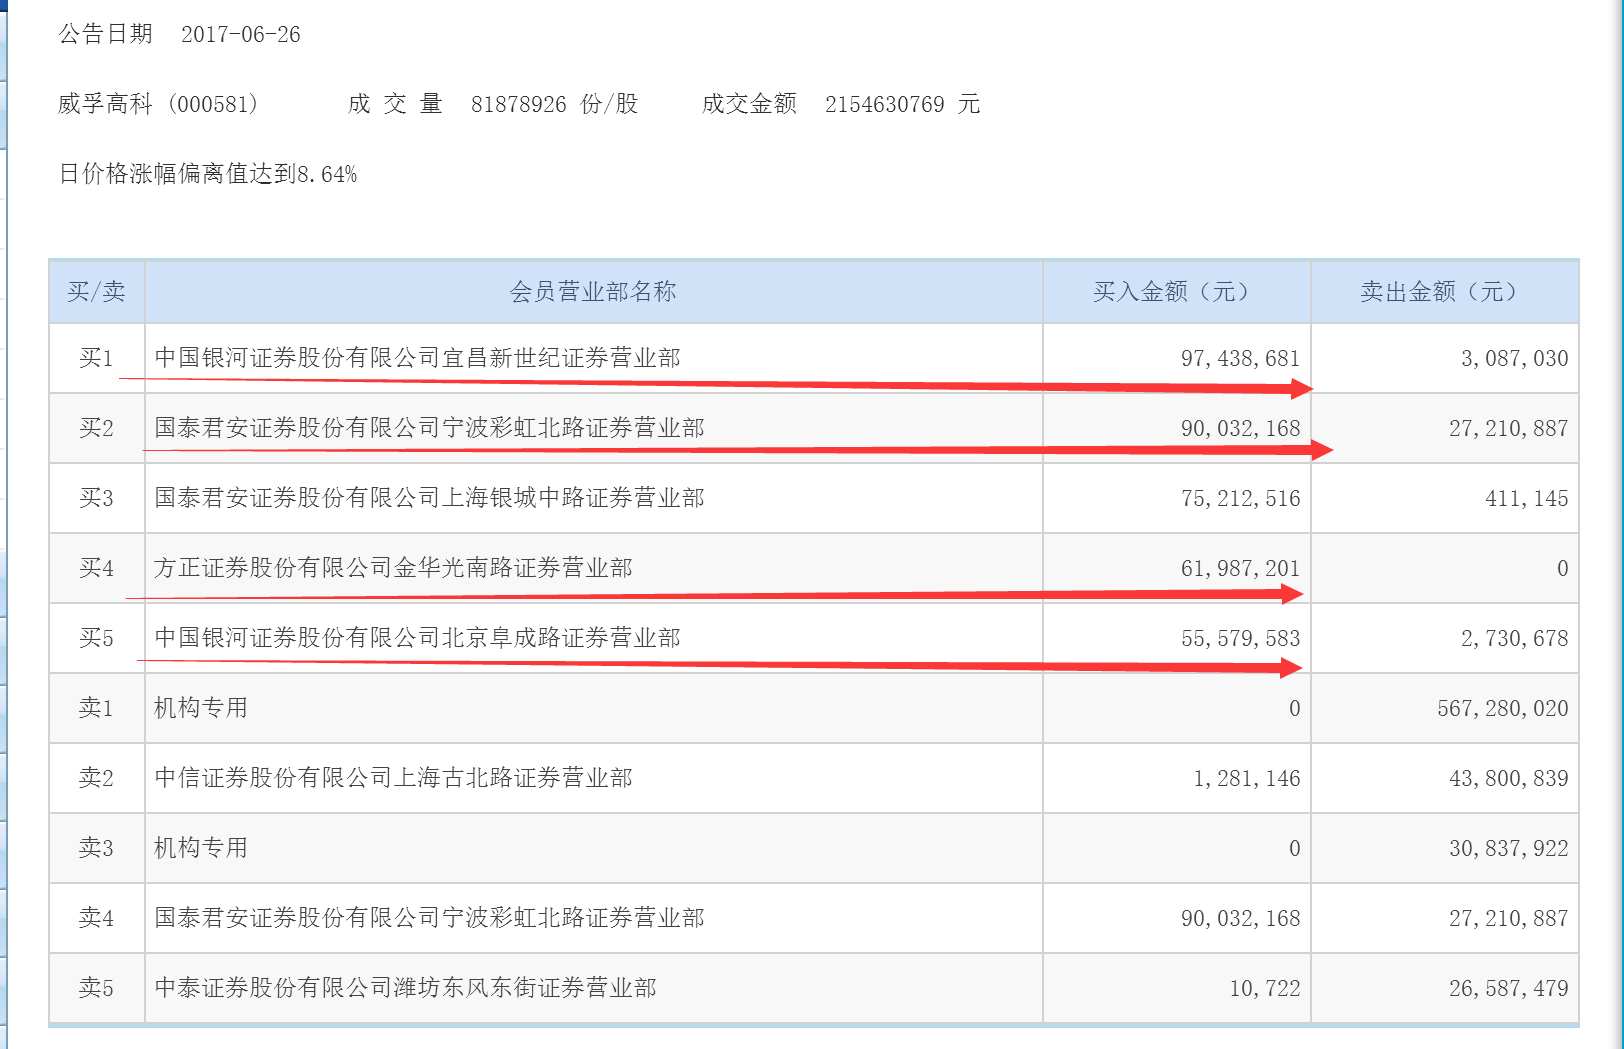Select the 买4 row label
Viewport: 1624px width, 1049px height.
(x=97, y=568)
